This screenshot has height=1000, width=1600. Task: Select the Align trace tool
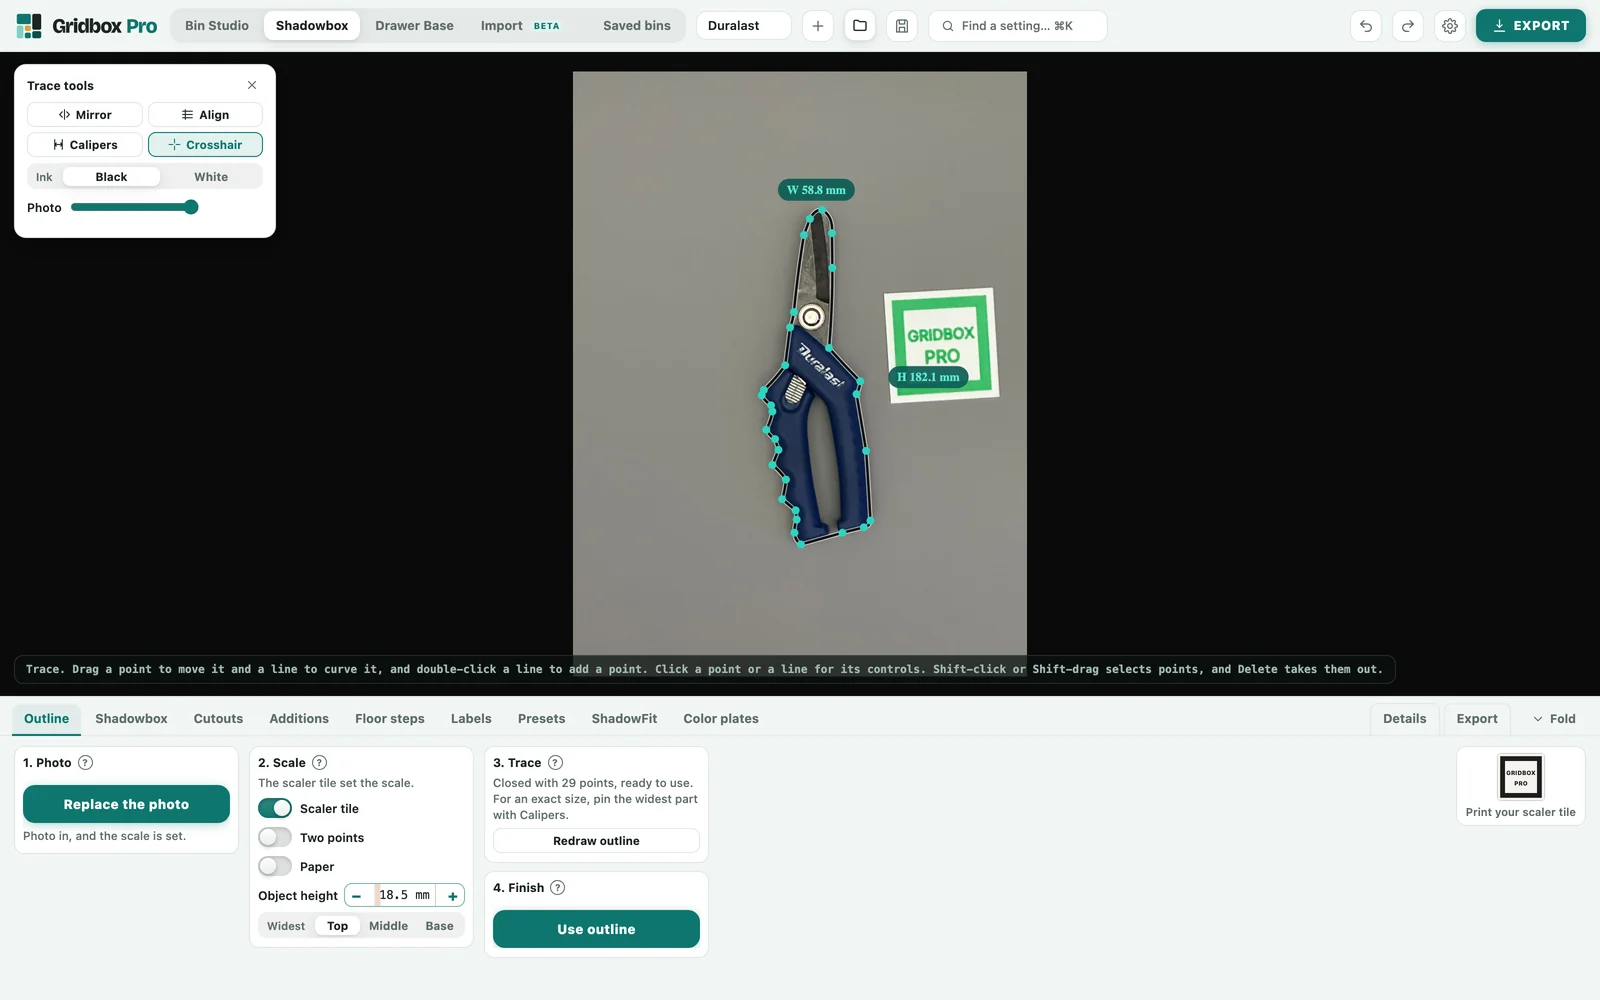point(205,115)
